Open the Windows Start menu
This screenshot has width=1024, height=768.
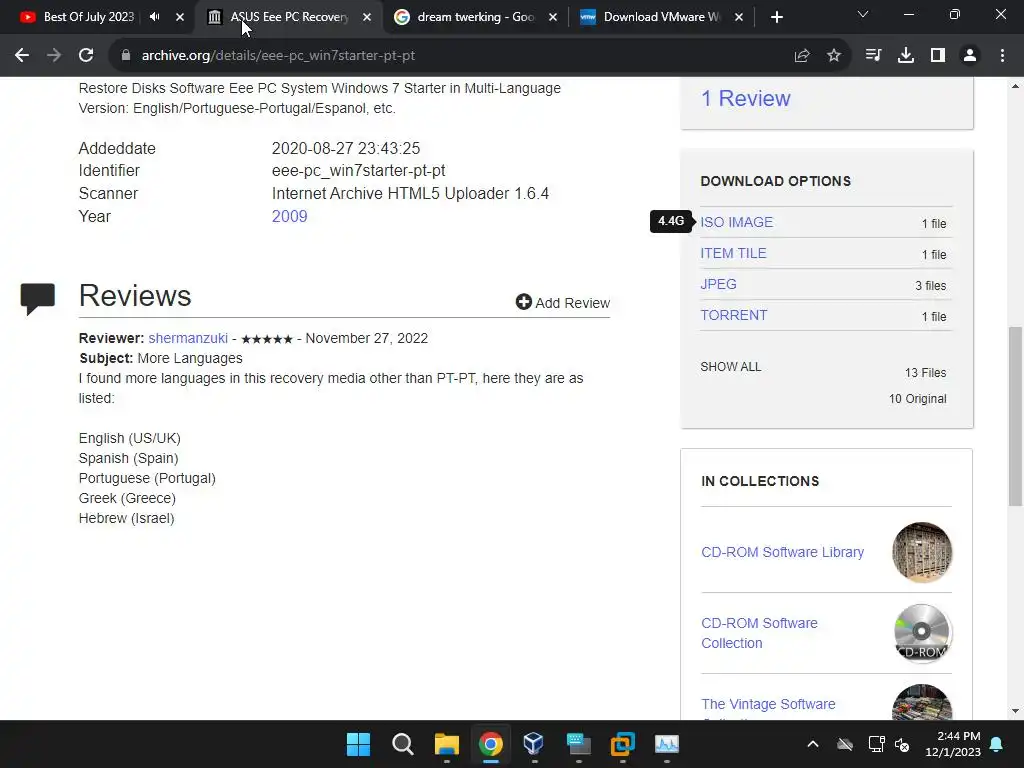[358, 744]
